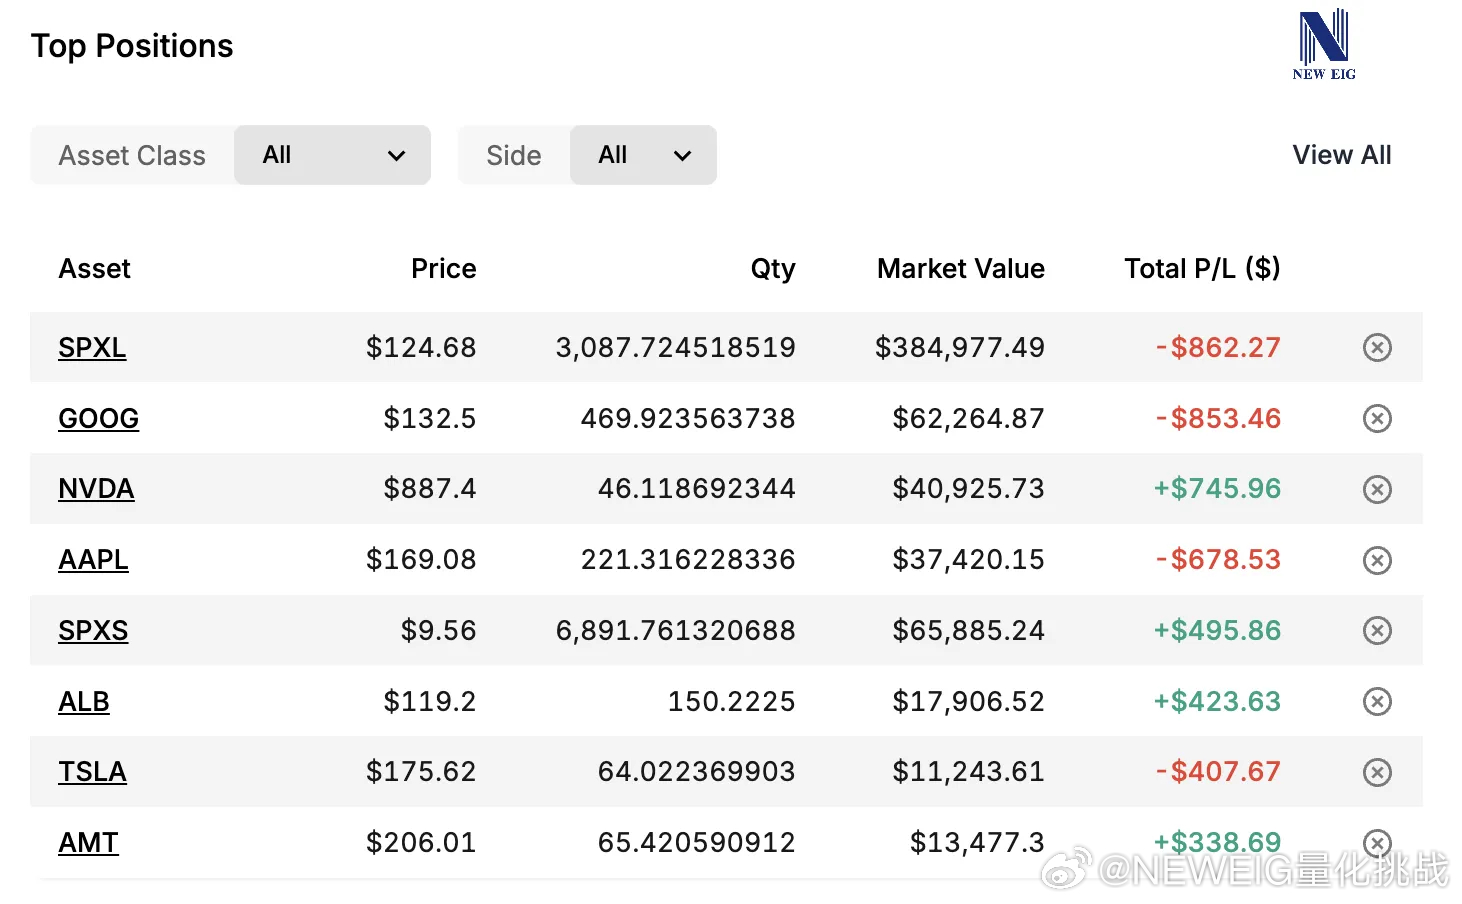Select SPXS market value $65,885.24
Screen dimensions: 1462x904
click(969, 630)
